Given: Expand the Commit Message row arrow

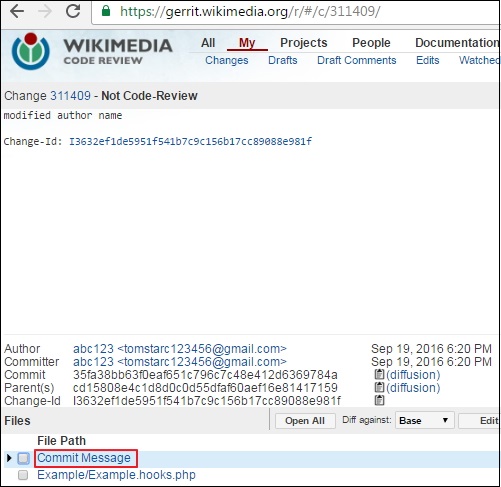Looking at the screenshot, I should click(x=9, y=458).
